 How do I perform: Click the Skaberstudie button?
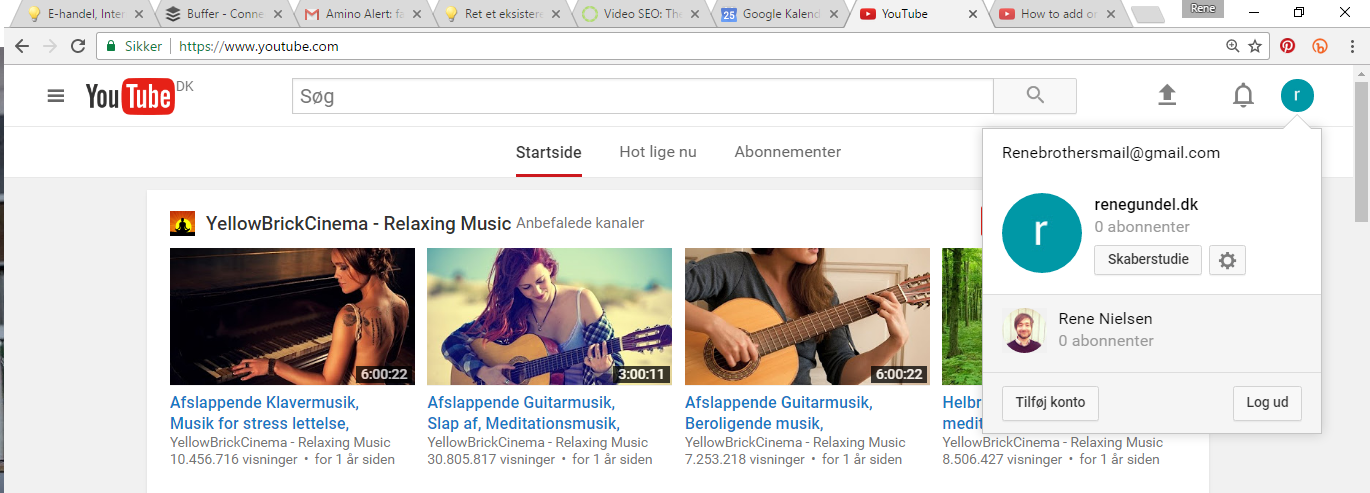coord(1148,260)
